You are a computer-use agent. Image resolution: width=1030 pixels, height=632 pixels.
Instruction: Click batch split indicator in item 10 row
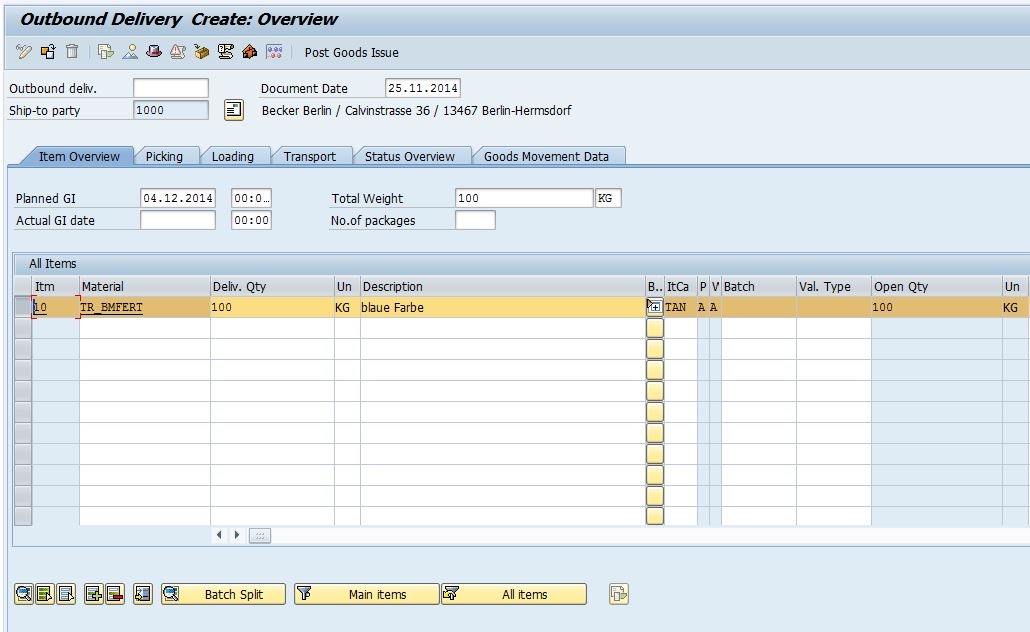pos(654,307)
